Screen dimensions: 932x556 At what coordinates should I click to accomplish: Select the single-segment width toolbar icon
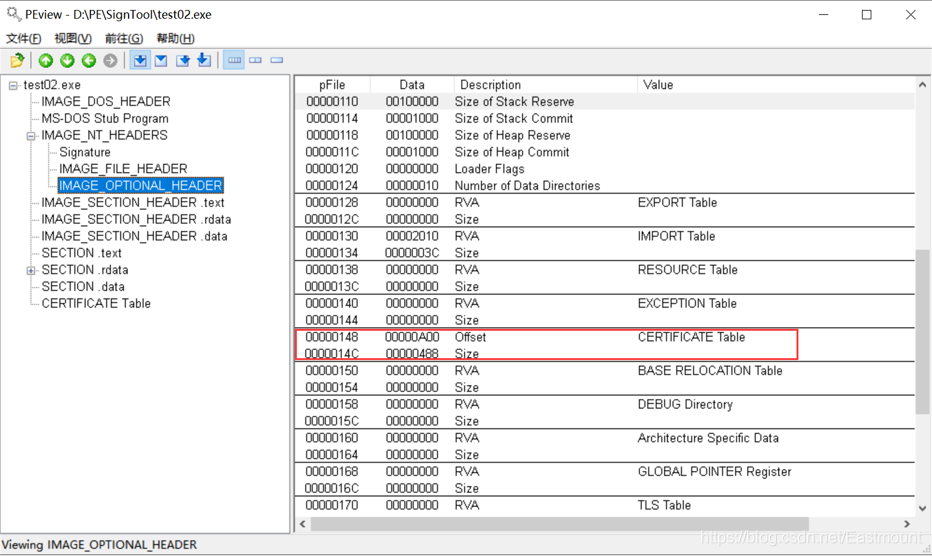pos(277,60)
